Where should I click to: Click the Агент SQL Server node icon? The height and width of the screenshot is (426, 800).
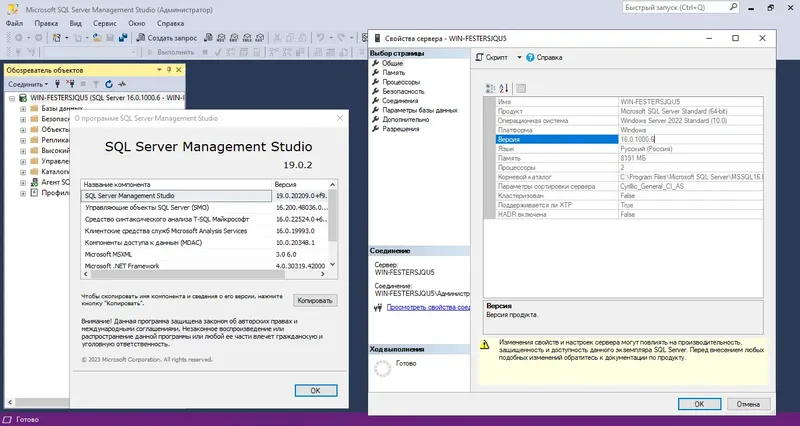click(x=34, y=182)
